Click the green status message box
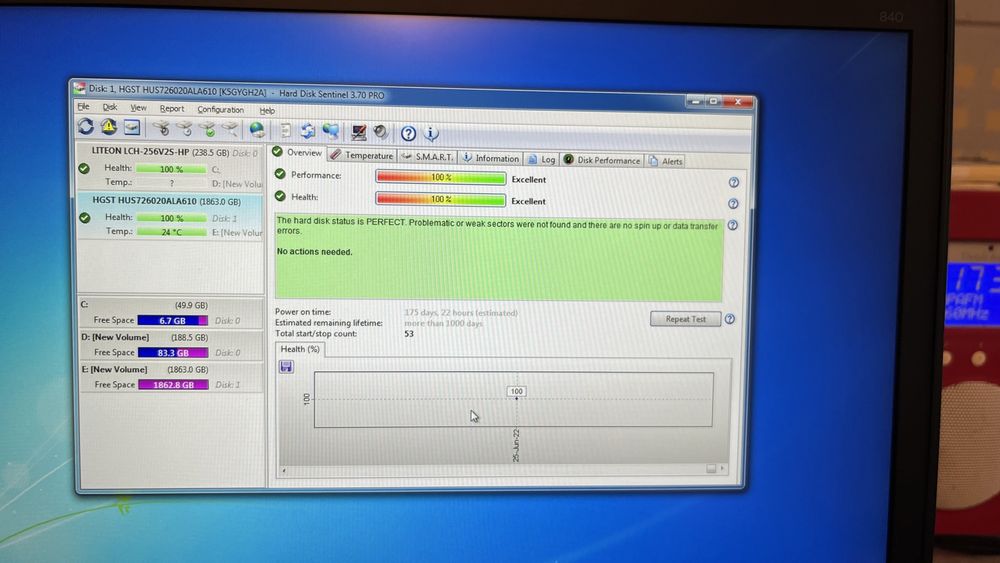Viewport: 1000px width, 563px height. (499, 258)
